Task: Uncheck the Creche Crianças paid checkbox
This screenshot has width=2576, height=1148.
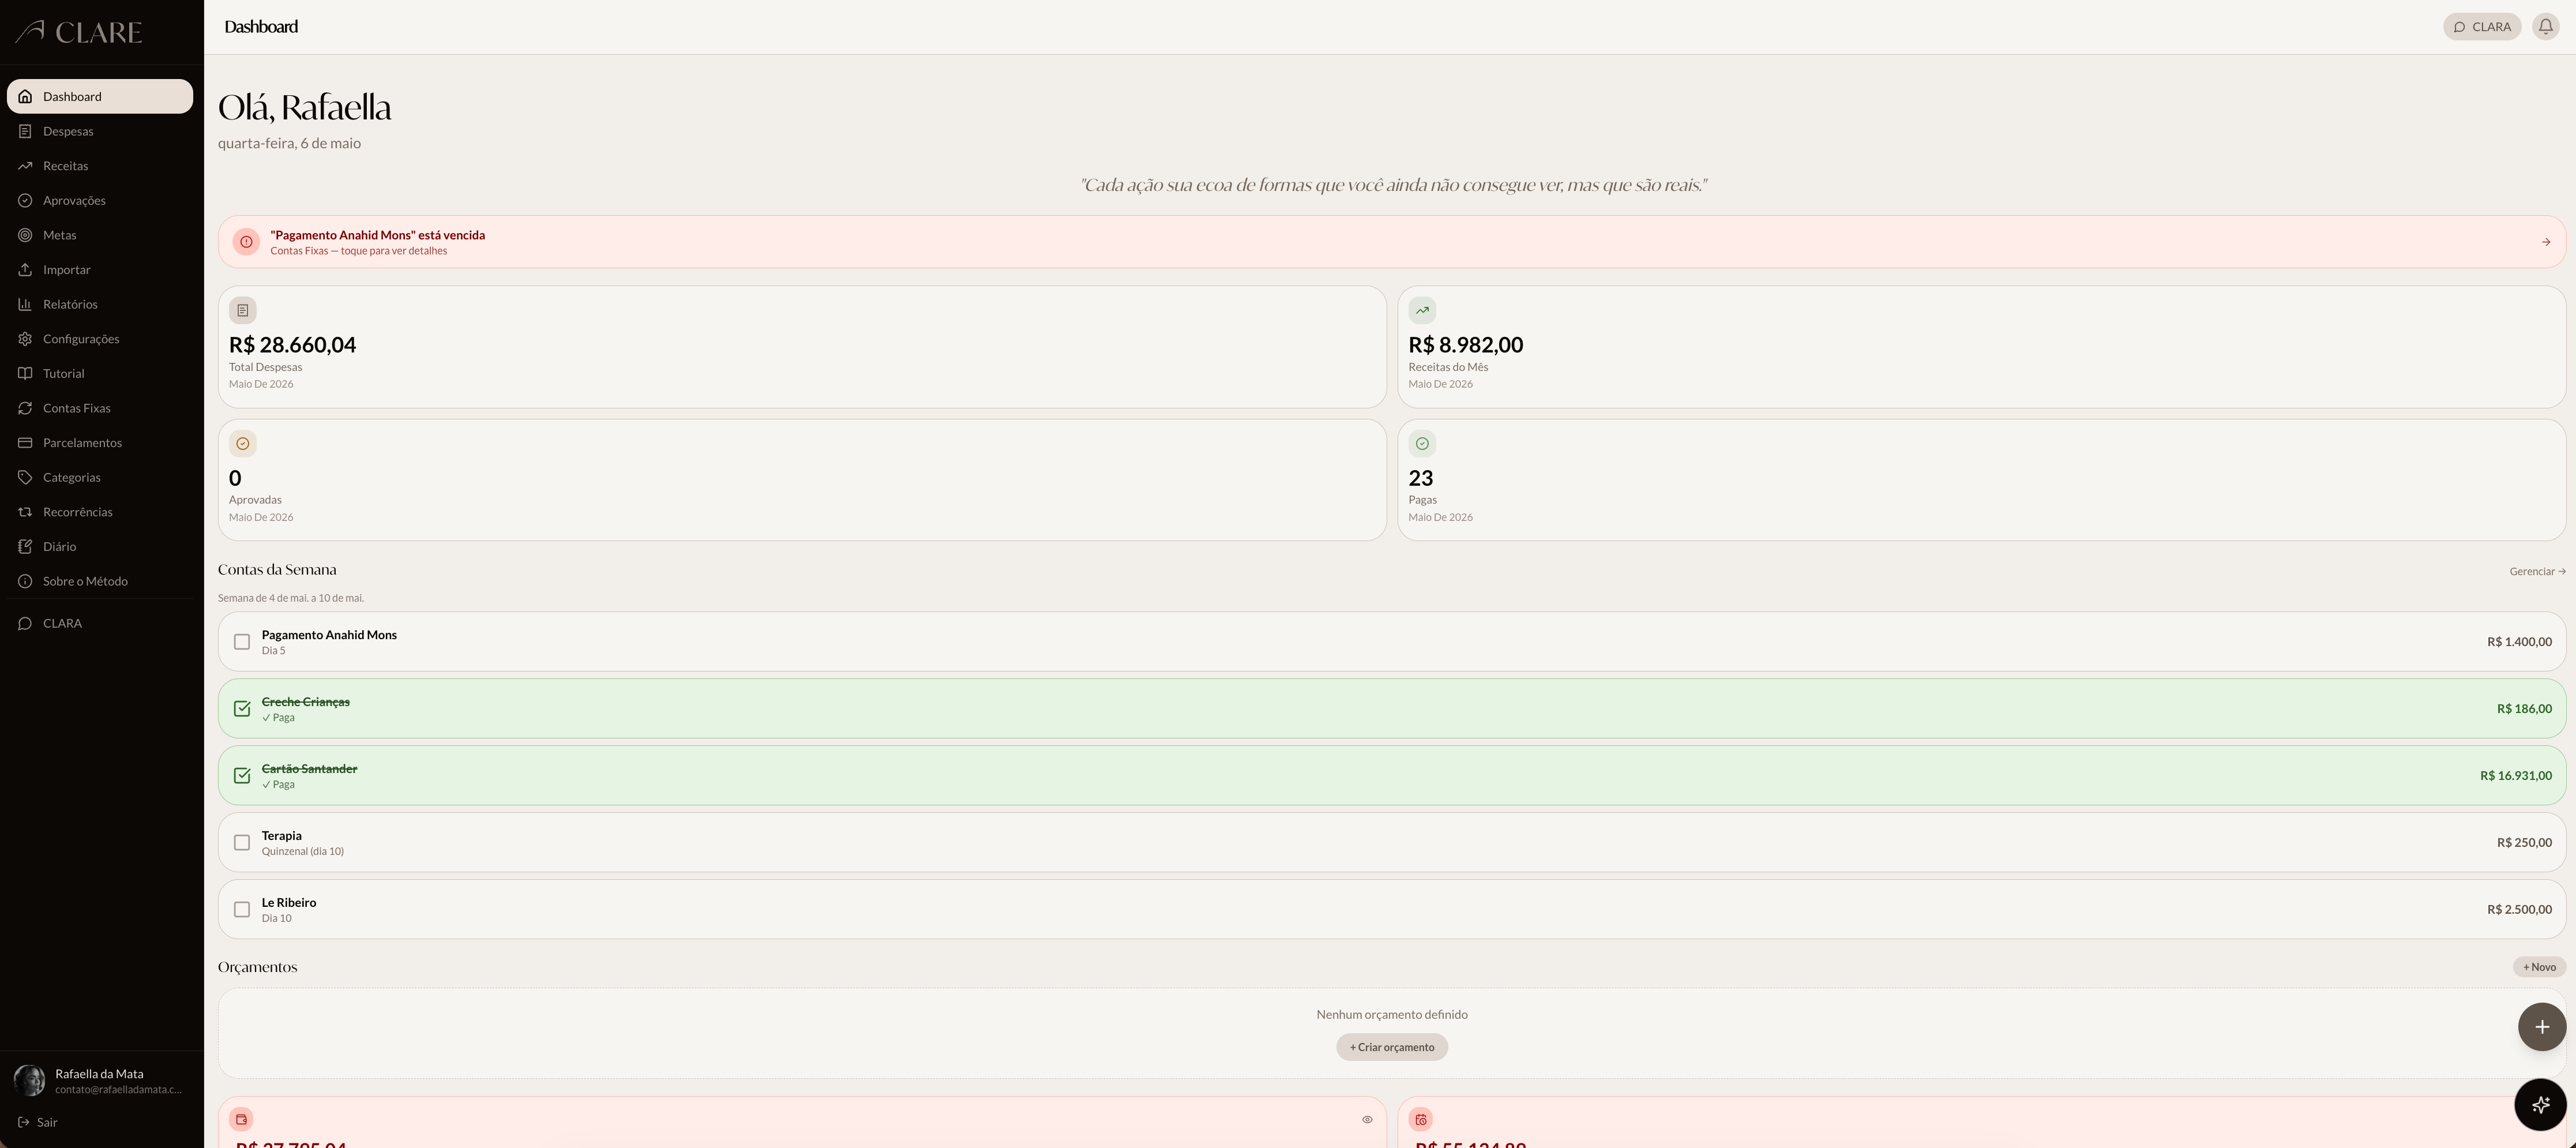Action: (242, 709)
